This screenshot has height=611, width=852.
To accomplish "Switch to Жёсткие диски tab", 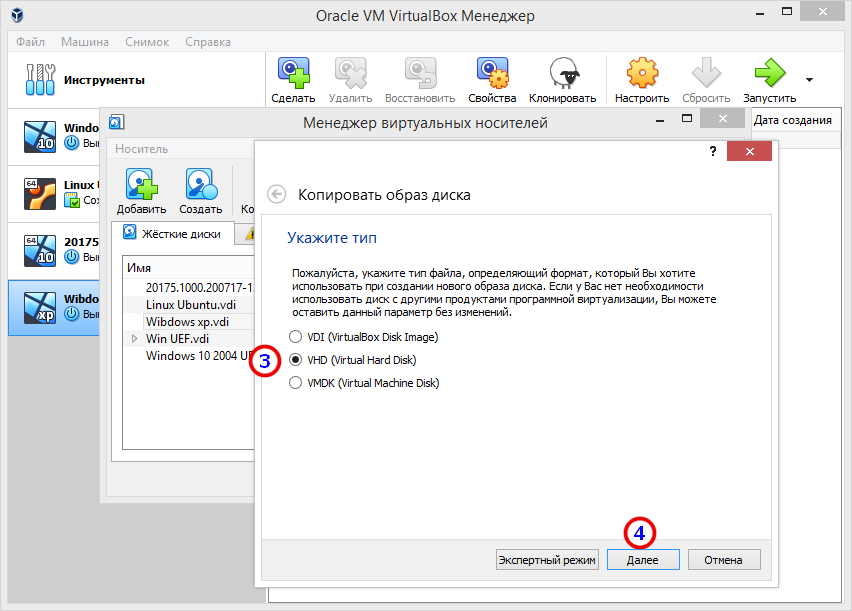I will click(176, 234).
